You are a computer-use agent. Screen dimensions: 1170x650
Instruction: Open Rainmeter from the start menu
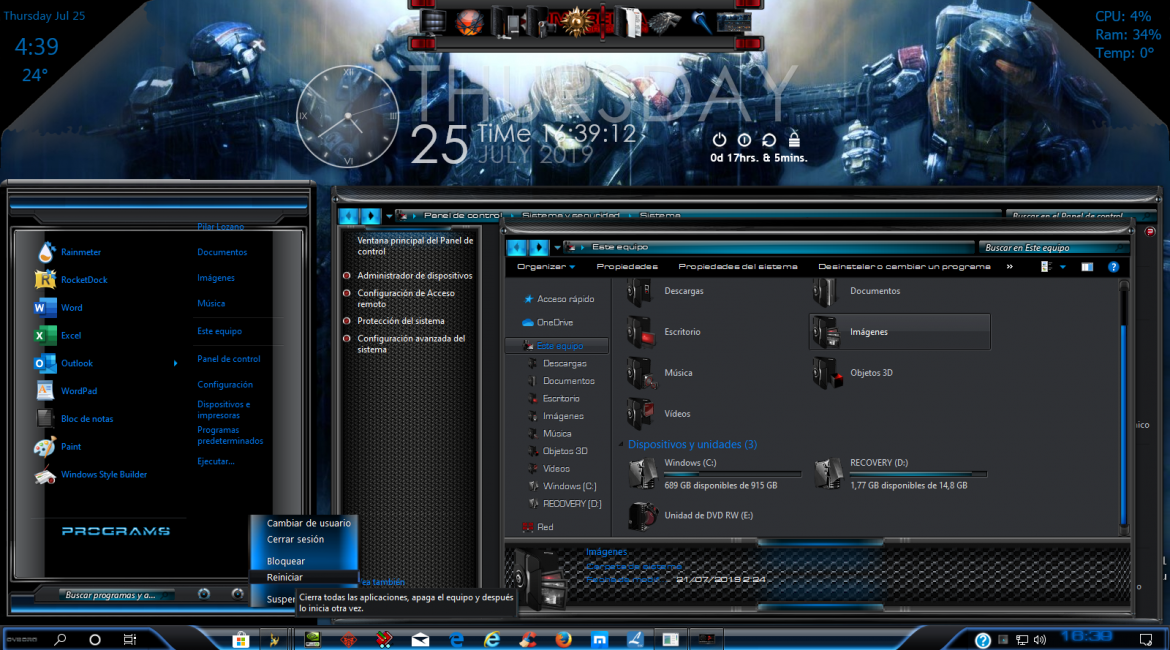click(81, 252)
